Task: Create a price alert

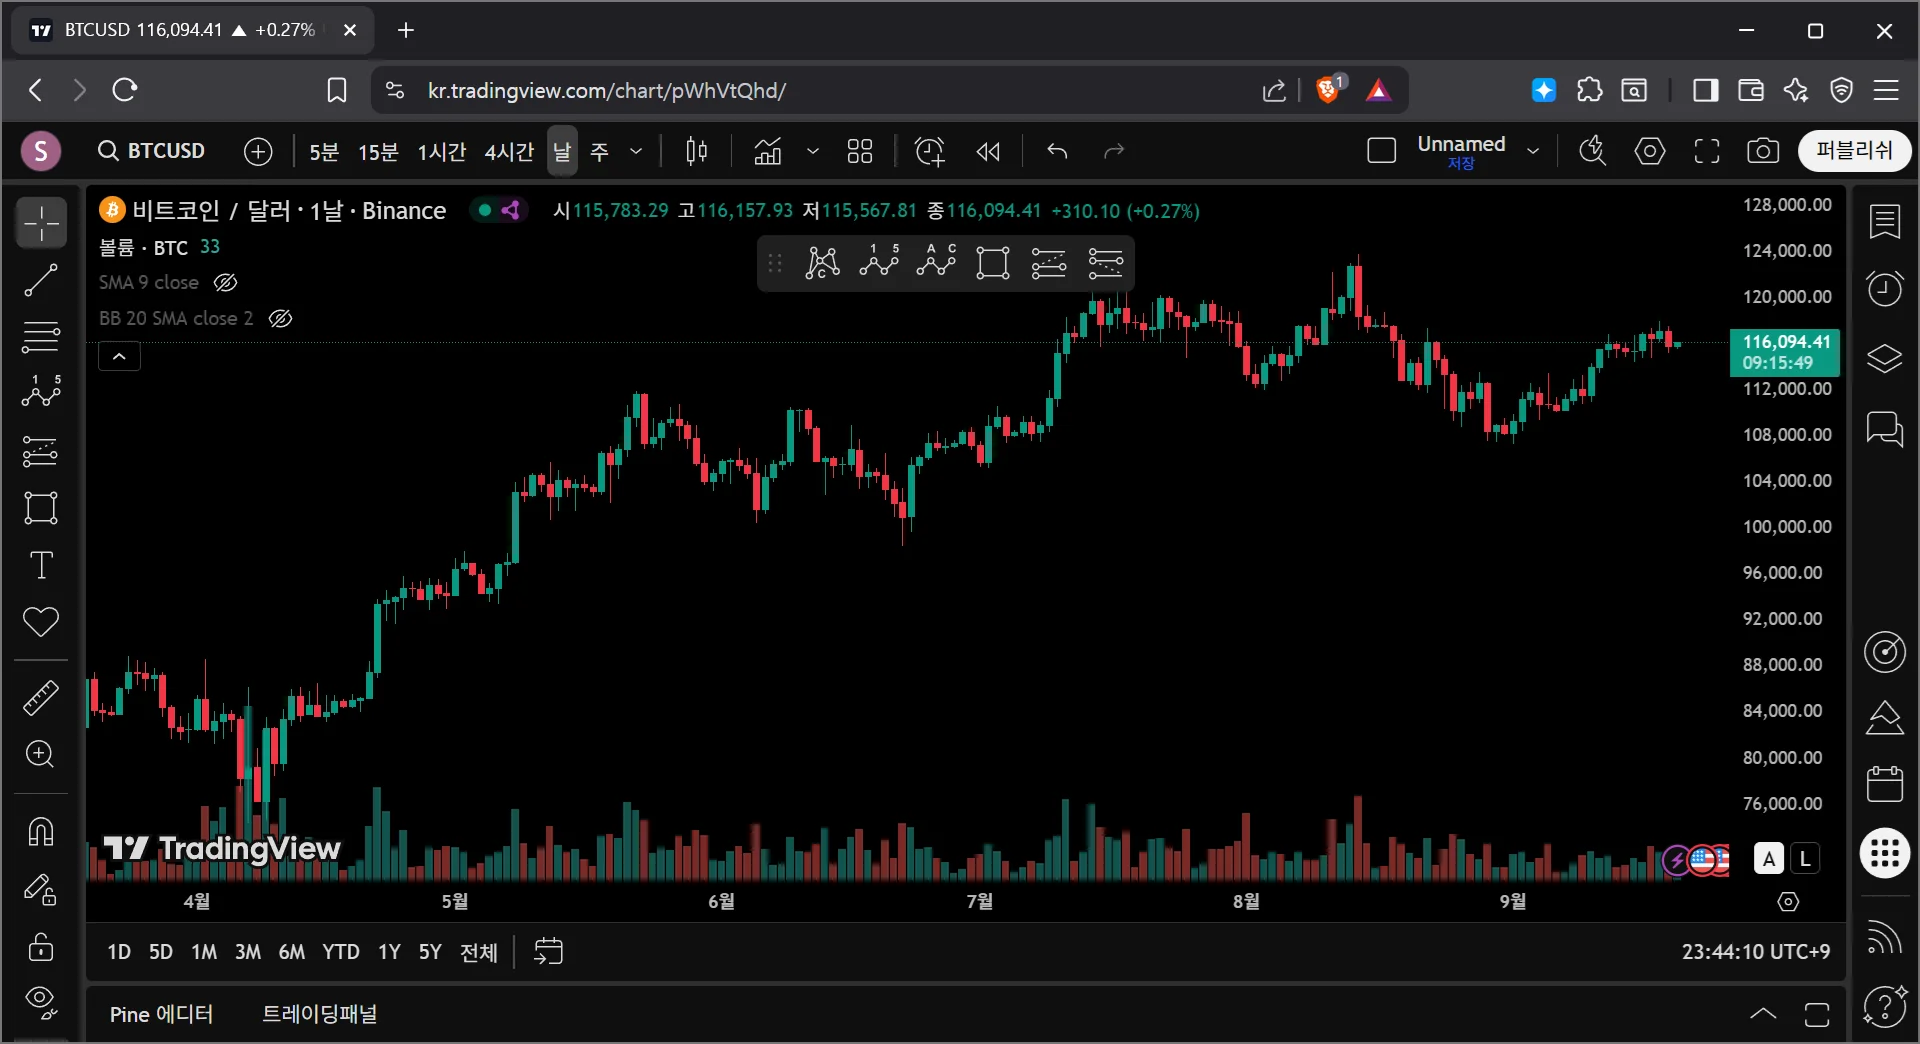Action: click(x=930, y=152)
